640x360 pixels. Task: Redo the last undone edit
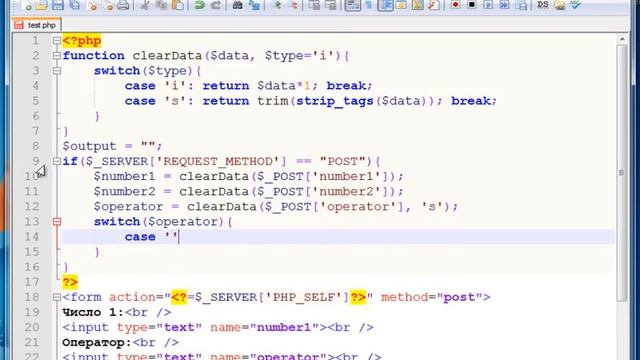pyautogui.click(x=216, y=5)
